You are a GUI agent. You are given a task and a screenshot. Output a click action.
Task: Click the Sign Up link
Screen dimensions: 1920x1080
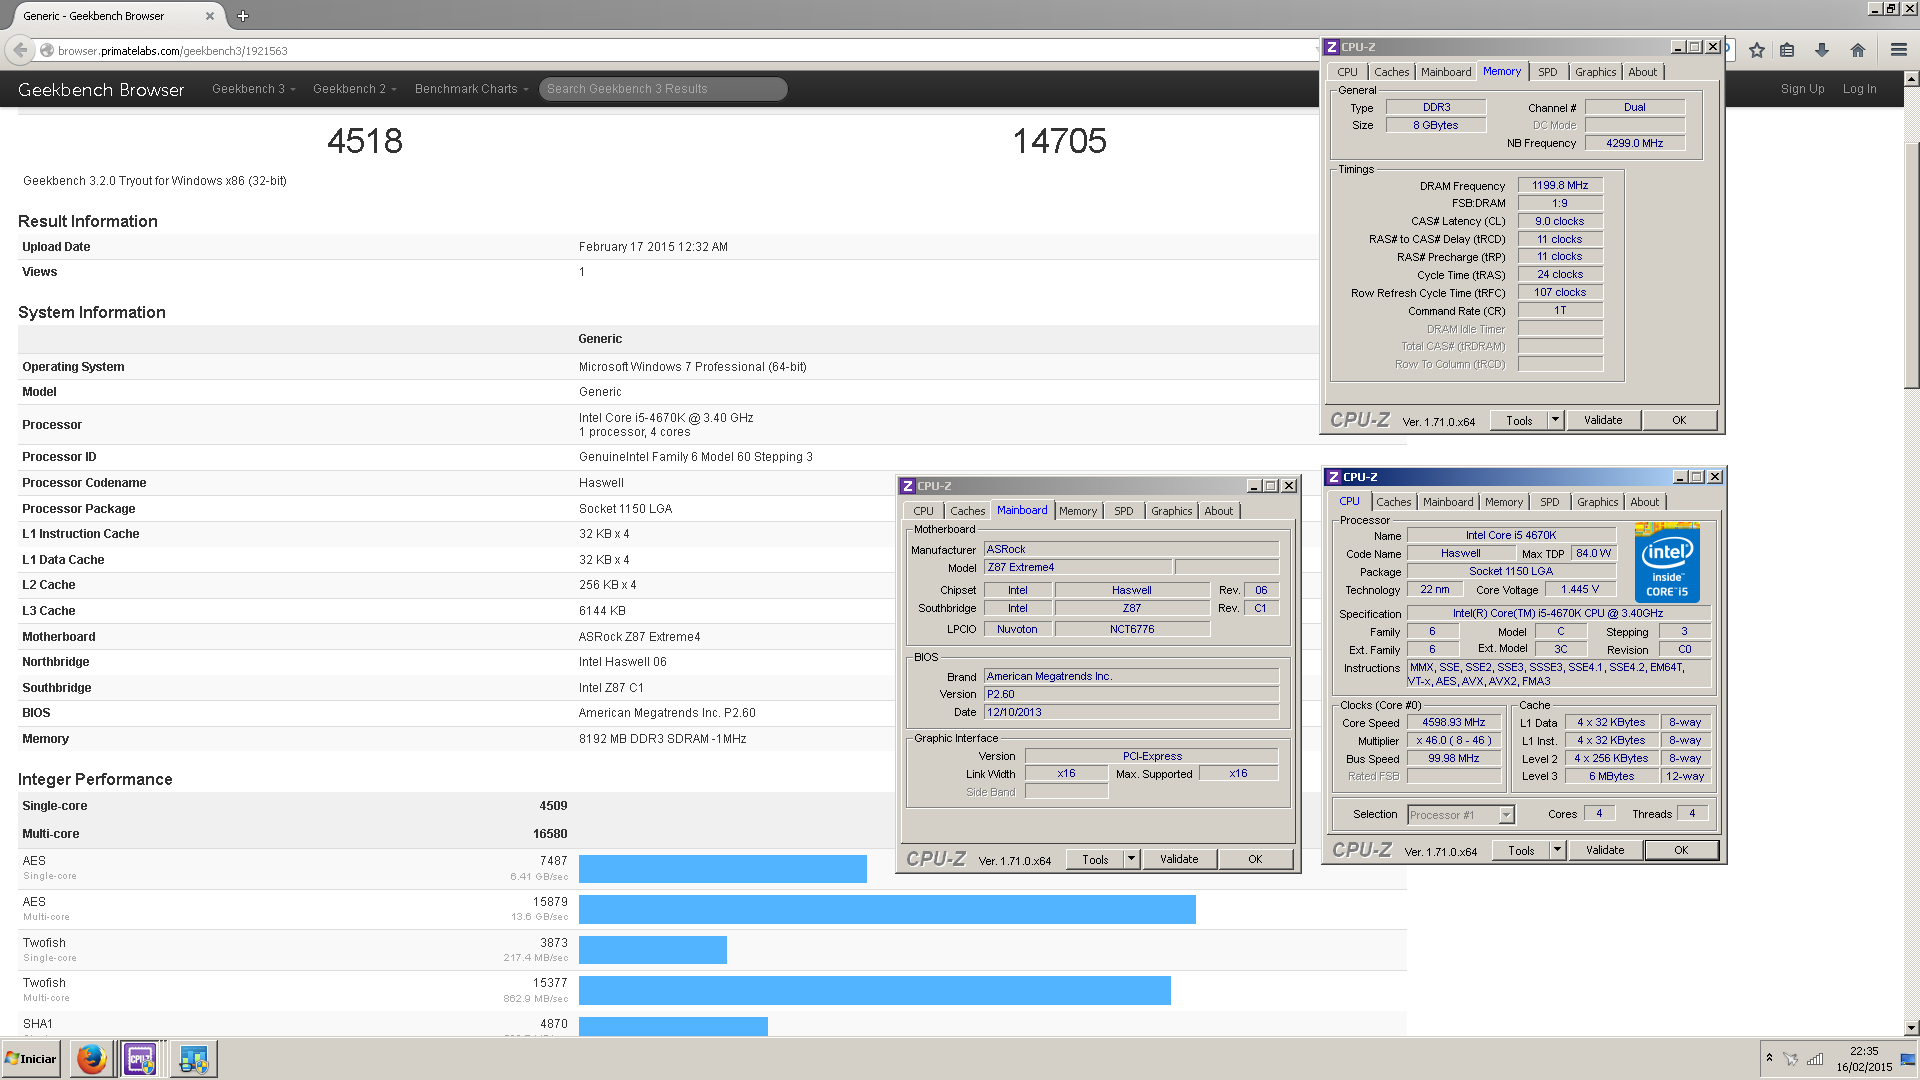1802,89
